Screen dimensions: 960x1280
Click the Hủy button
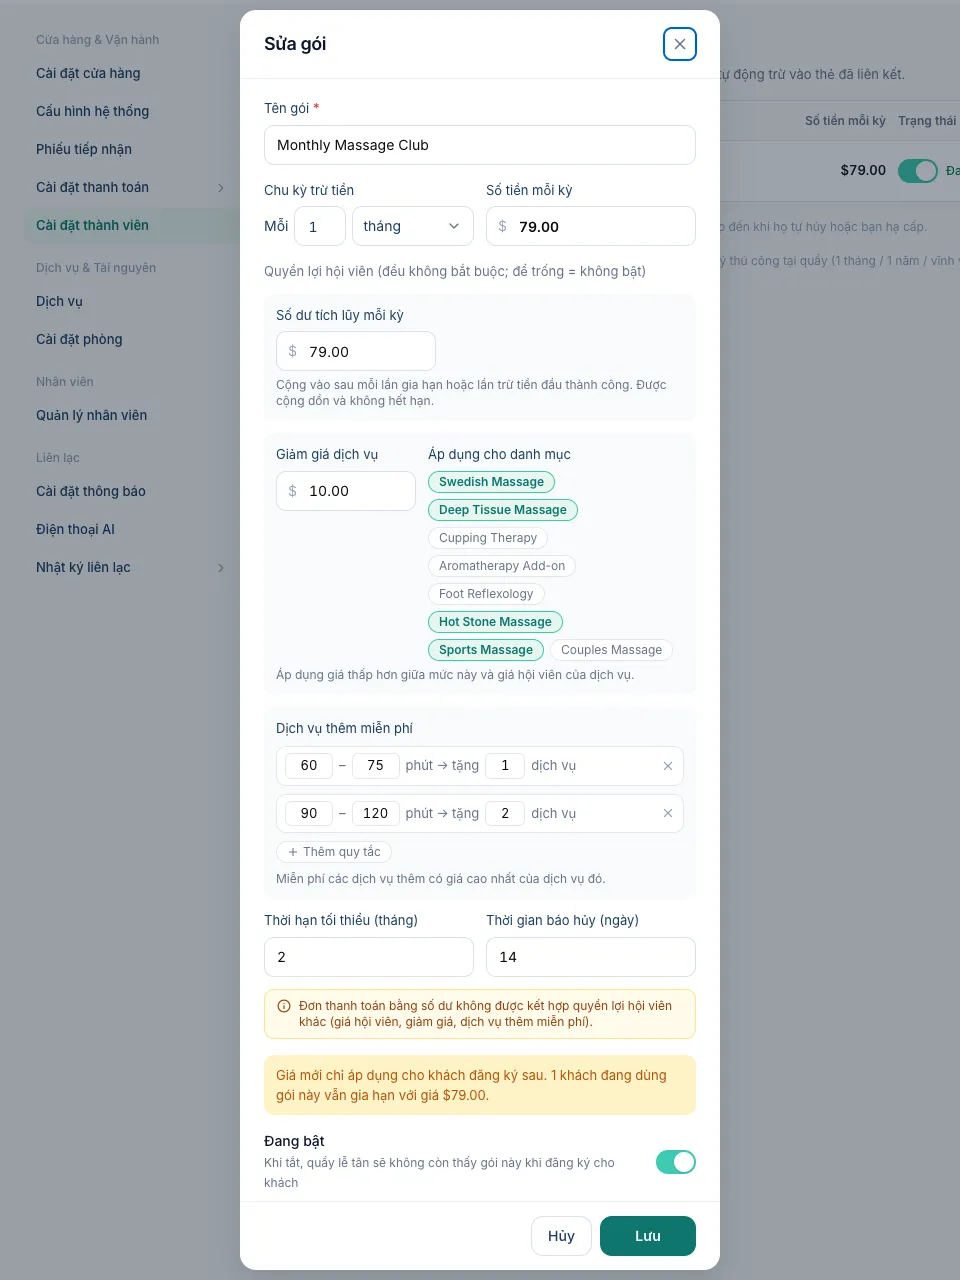coord(561,1236)
